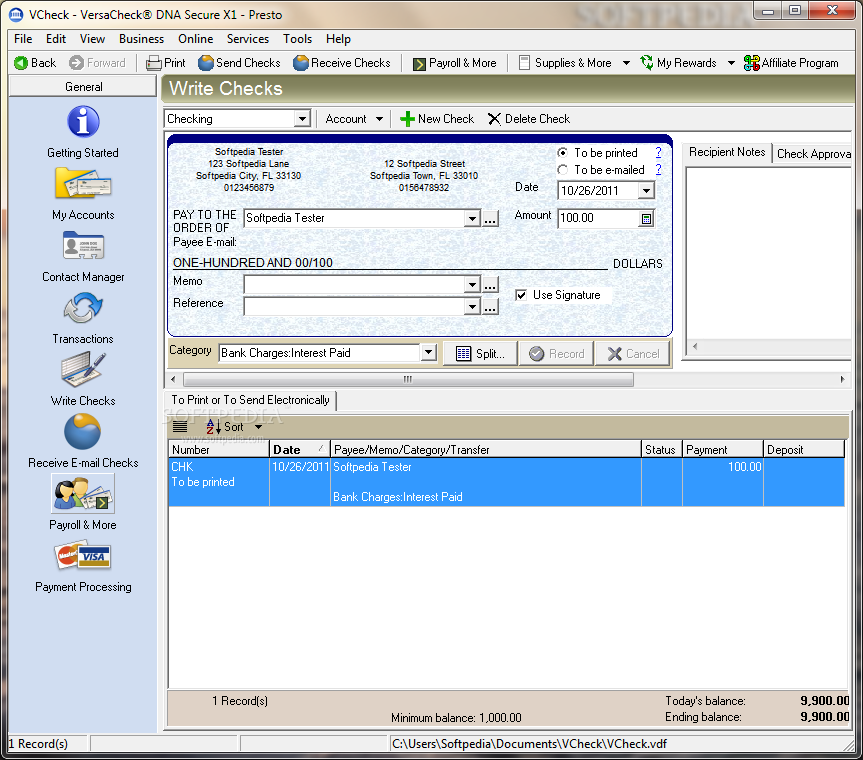Expand the Category dropdown arrow
Screen dimensions: 863x760
(428, 353)
